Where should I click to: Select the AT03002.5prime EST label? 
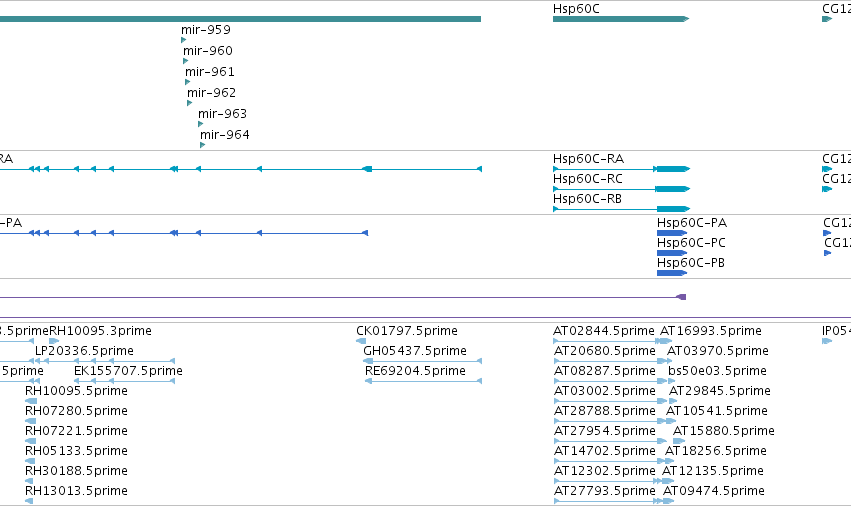click(605, 391)
